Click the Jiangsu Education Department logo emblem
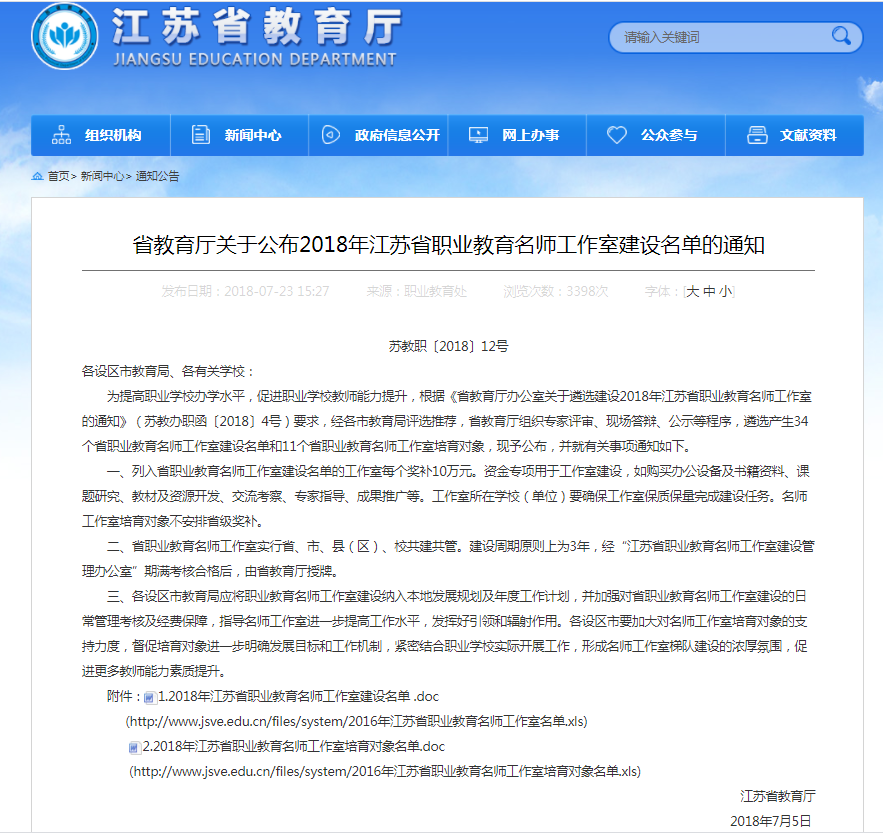The image size is (883, 837). click(64, 37)
